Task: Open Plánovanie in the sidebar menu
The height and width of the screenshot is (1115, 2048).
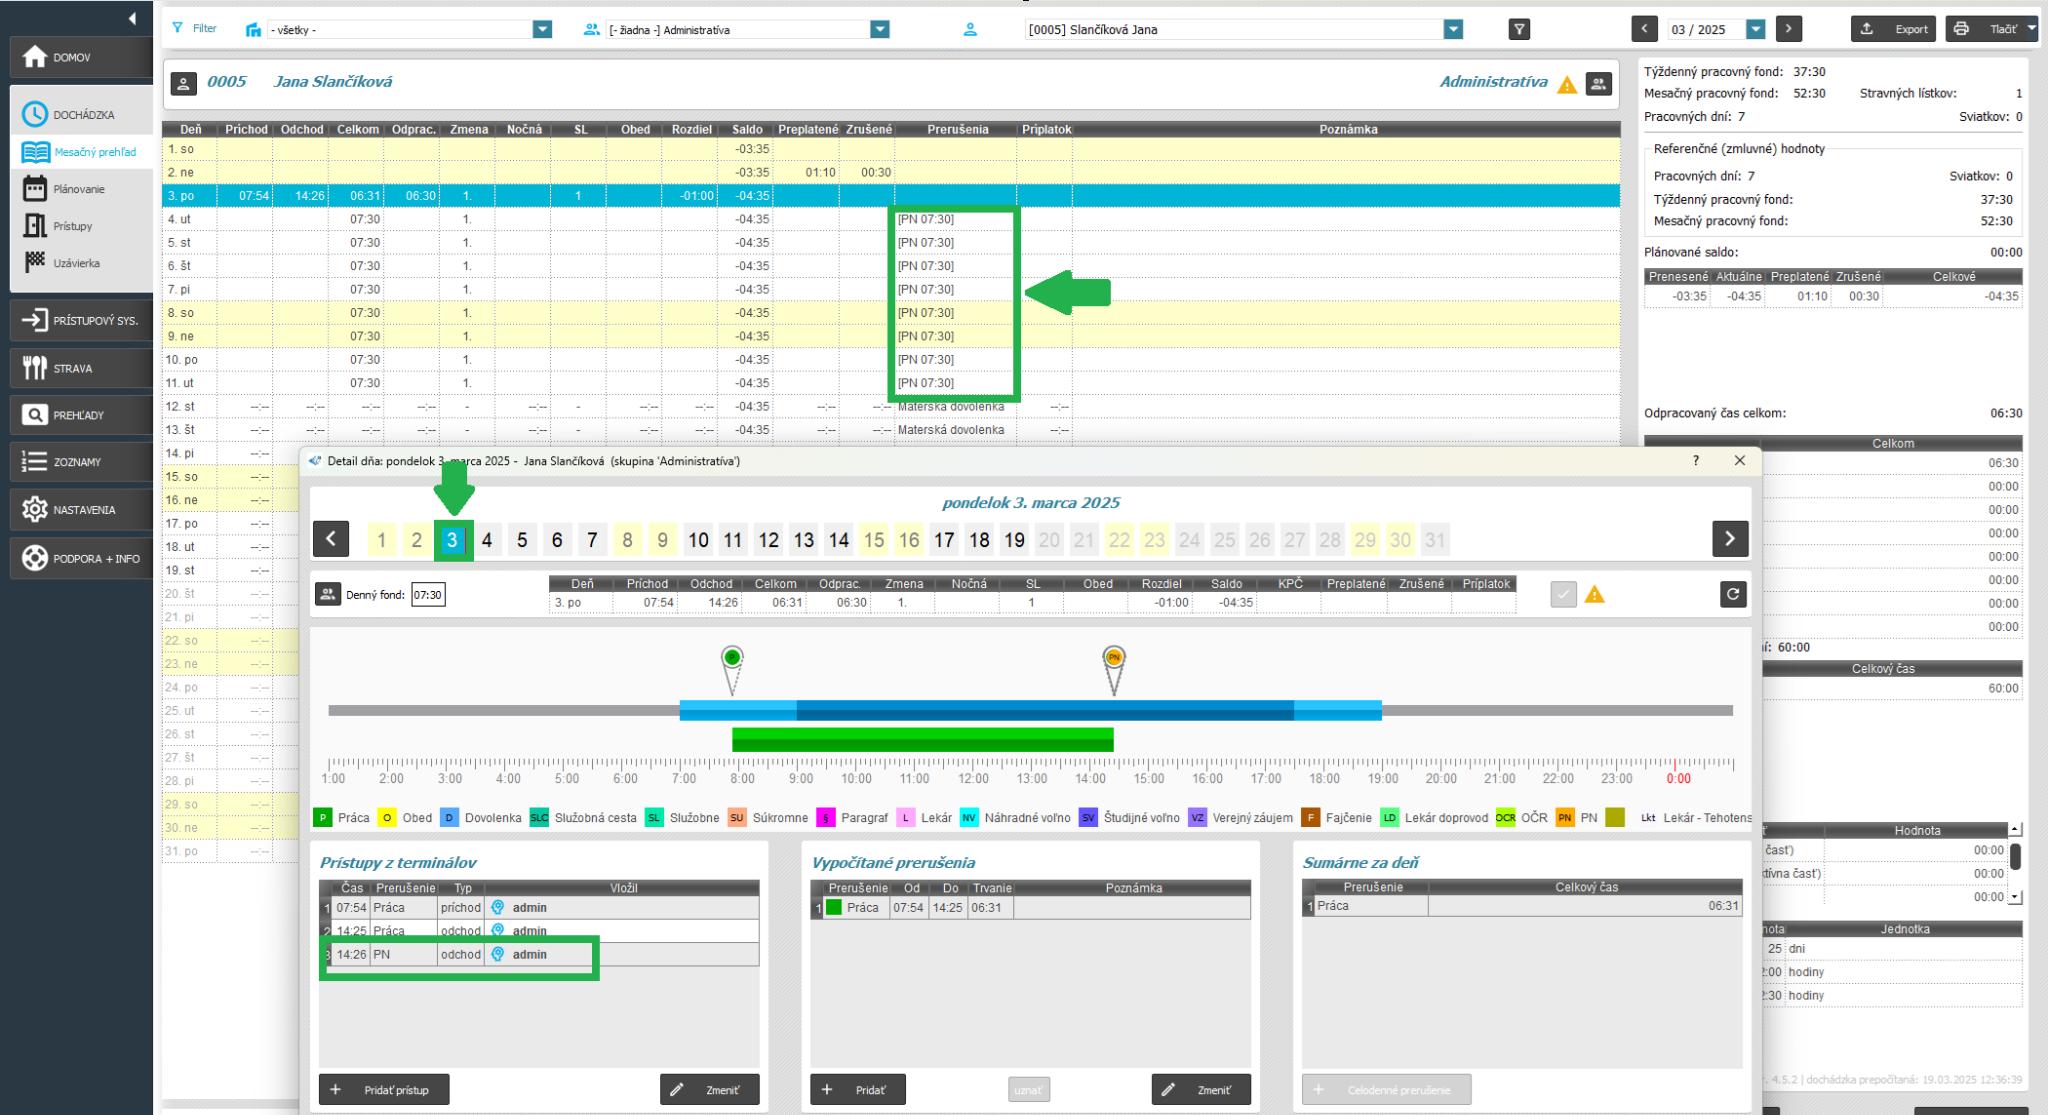Action: point(78,189)
